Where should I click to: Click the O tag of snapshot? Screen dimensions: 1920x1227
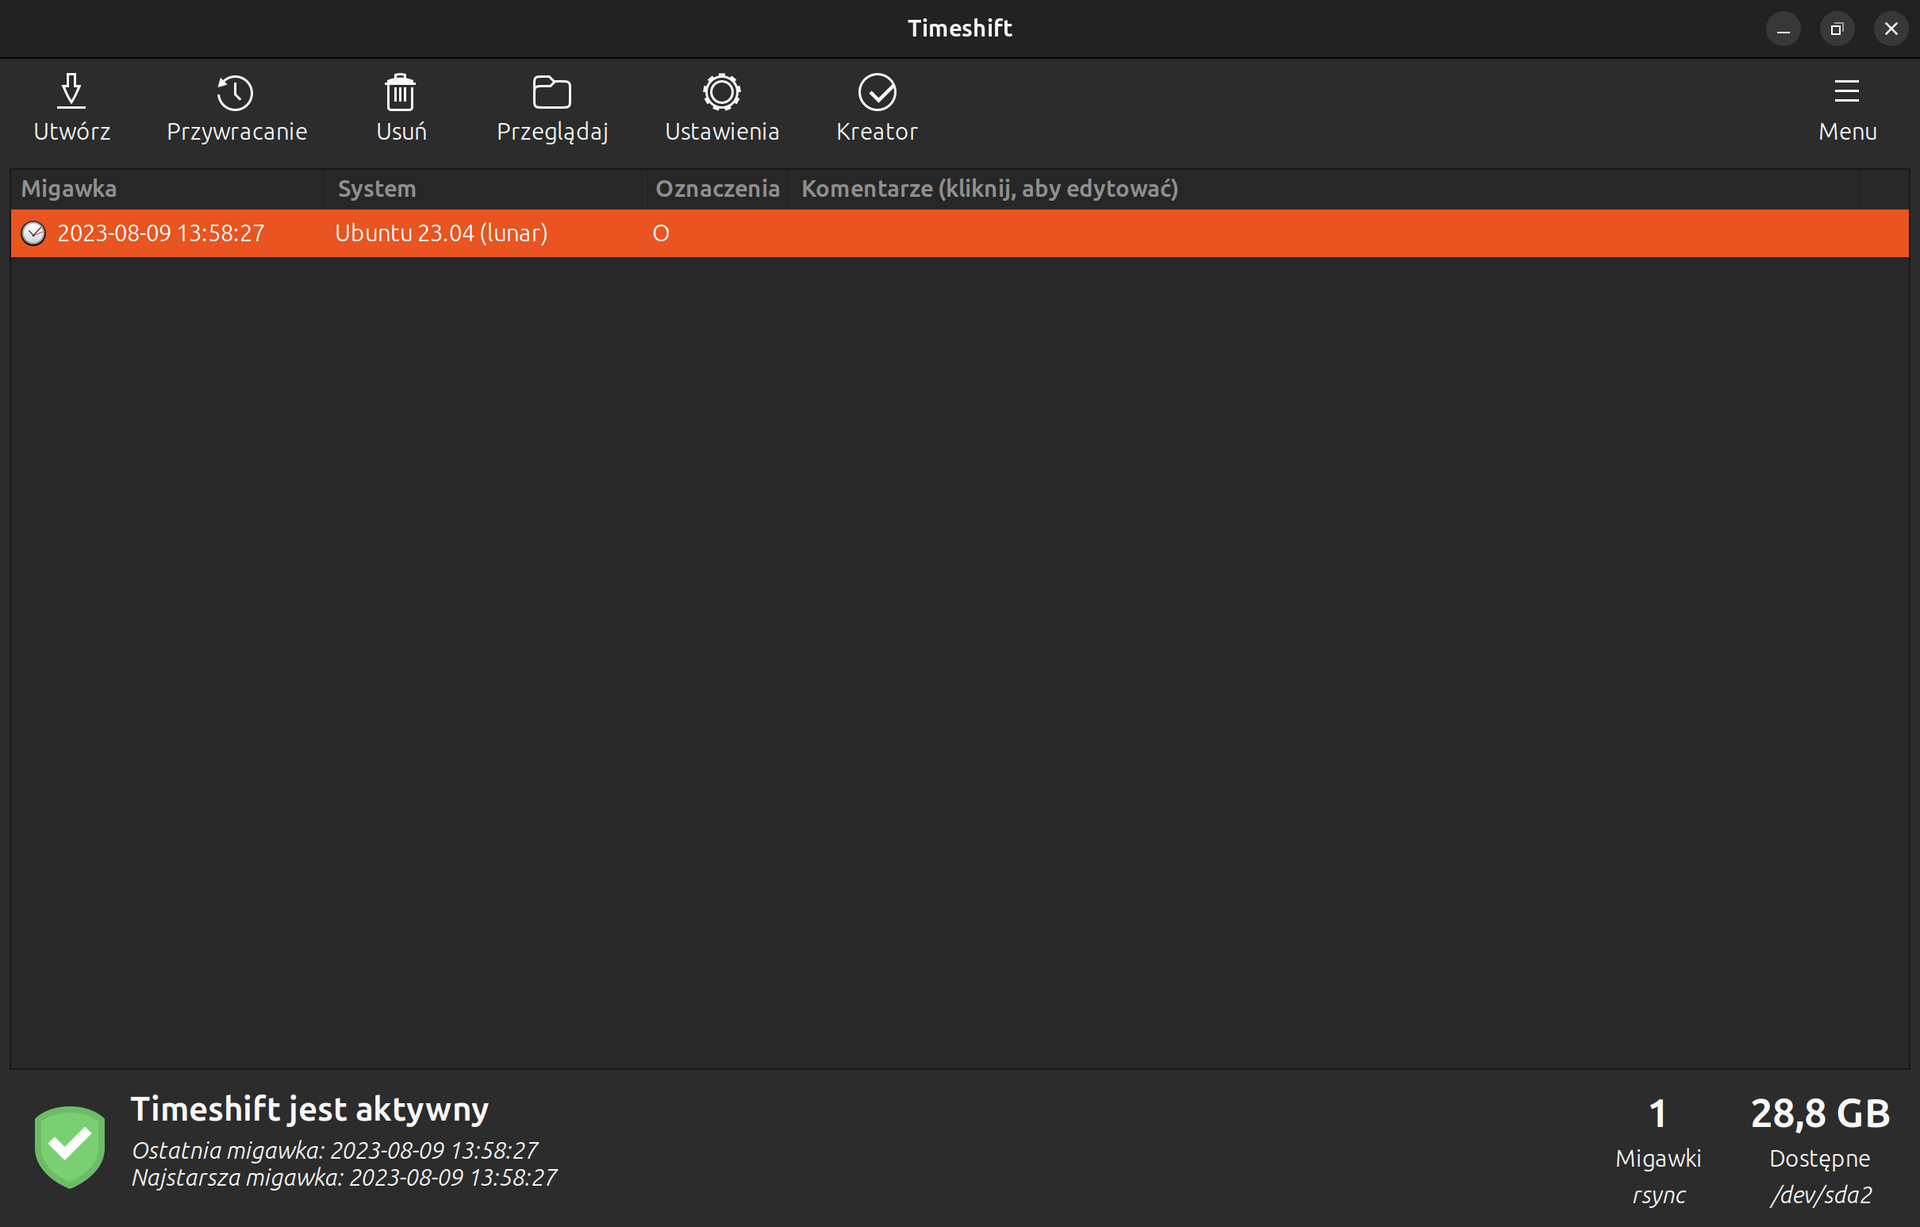[660, 233]
